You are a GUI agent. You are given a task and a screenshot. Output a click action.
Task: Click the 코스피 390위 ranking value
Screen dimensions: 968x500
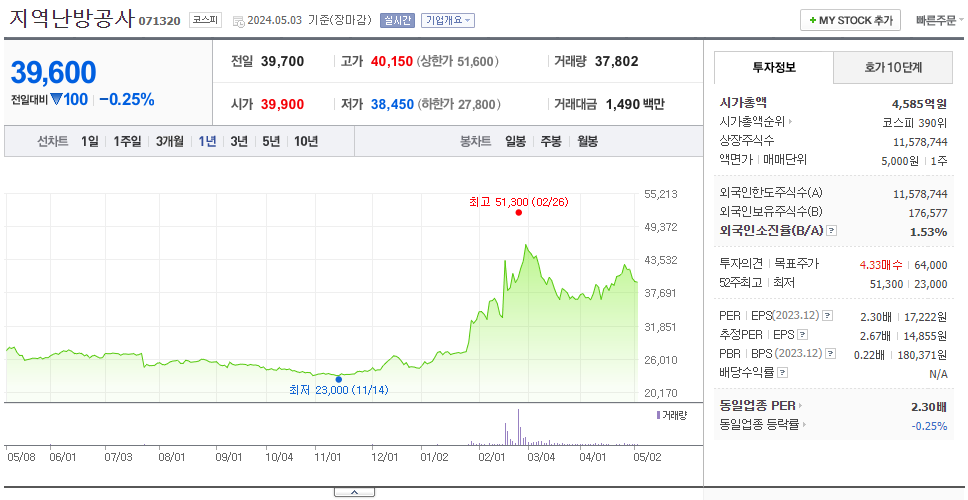tap(915, 122)
